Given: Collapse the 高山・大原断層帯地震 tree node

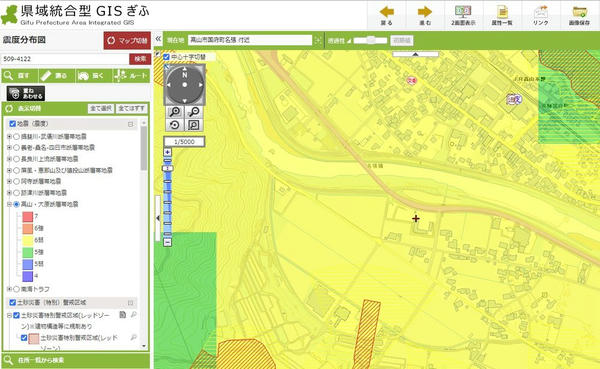Looking at the screenshot, I should click(9, 204).
